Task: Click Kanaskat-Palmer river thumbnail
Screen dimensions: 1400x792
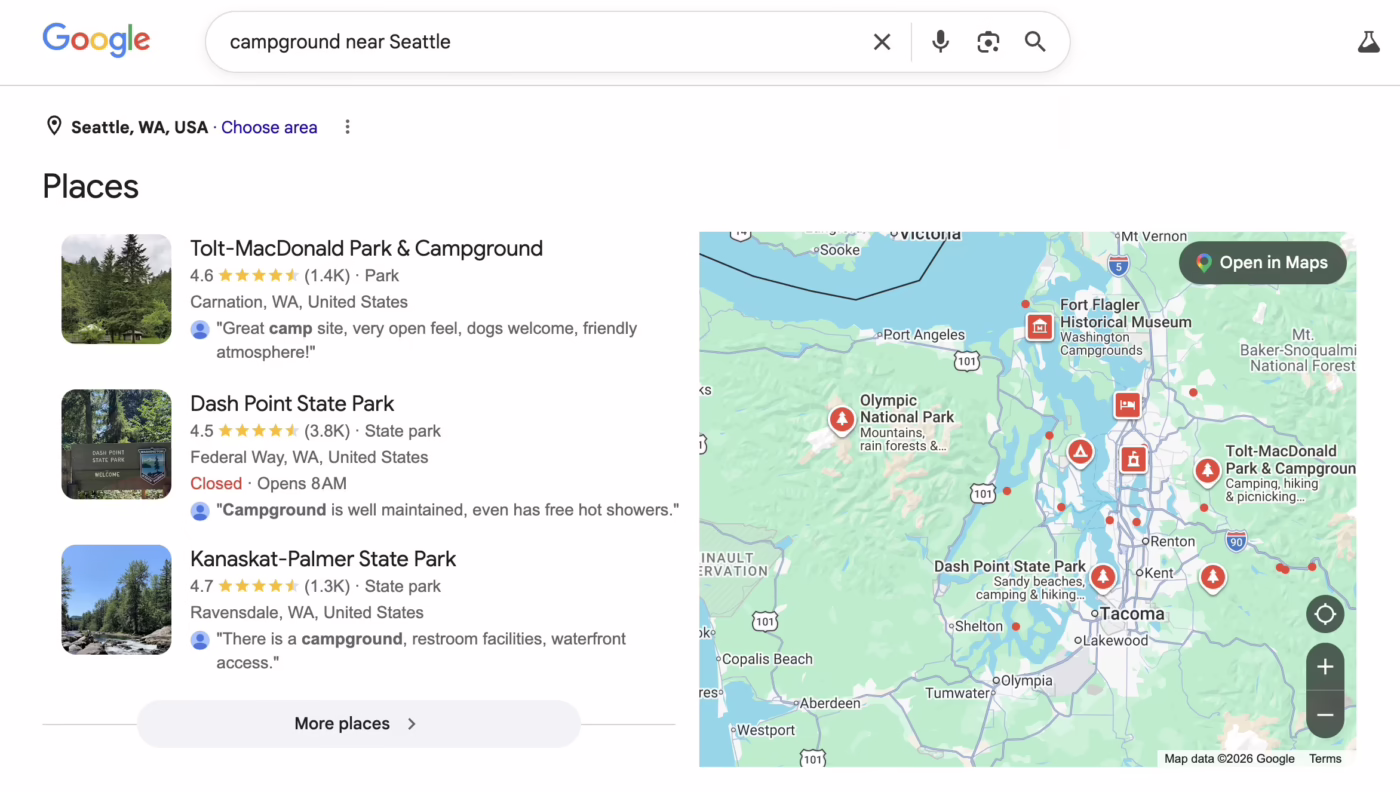Action: (116, 600)
